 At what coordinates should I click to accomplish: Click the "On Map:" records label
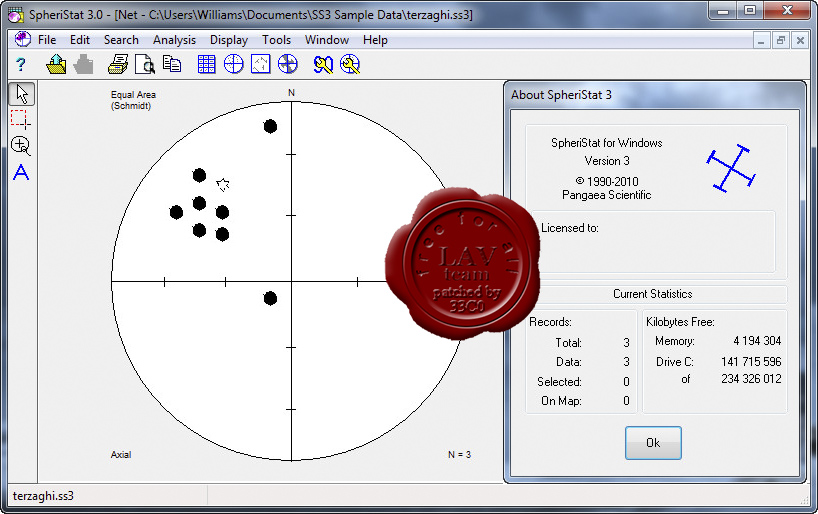561,401
